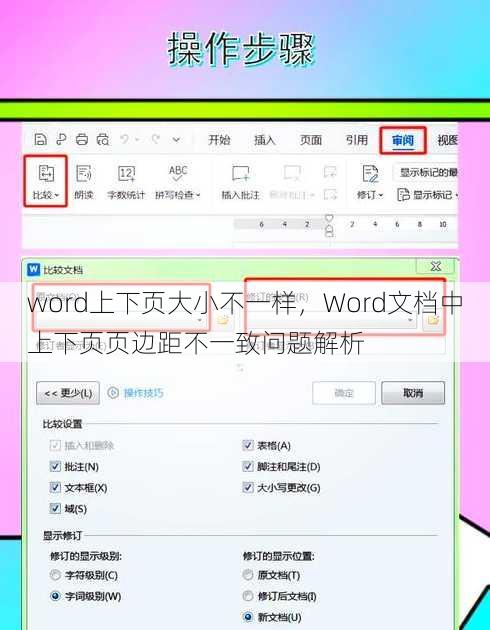Select the 审阅 tab
Viewport: 490px width, 630px height.
403,140
